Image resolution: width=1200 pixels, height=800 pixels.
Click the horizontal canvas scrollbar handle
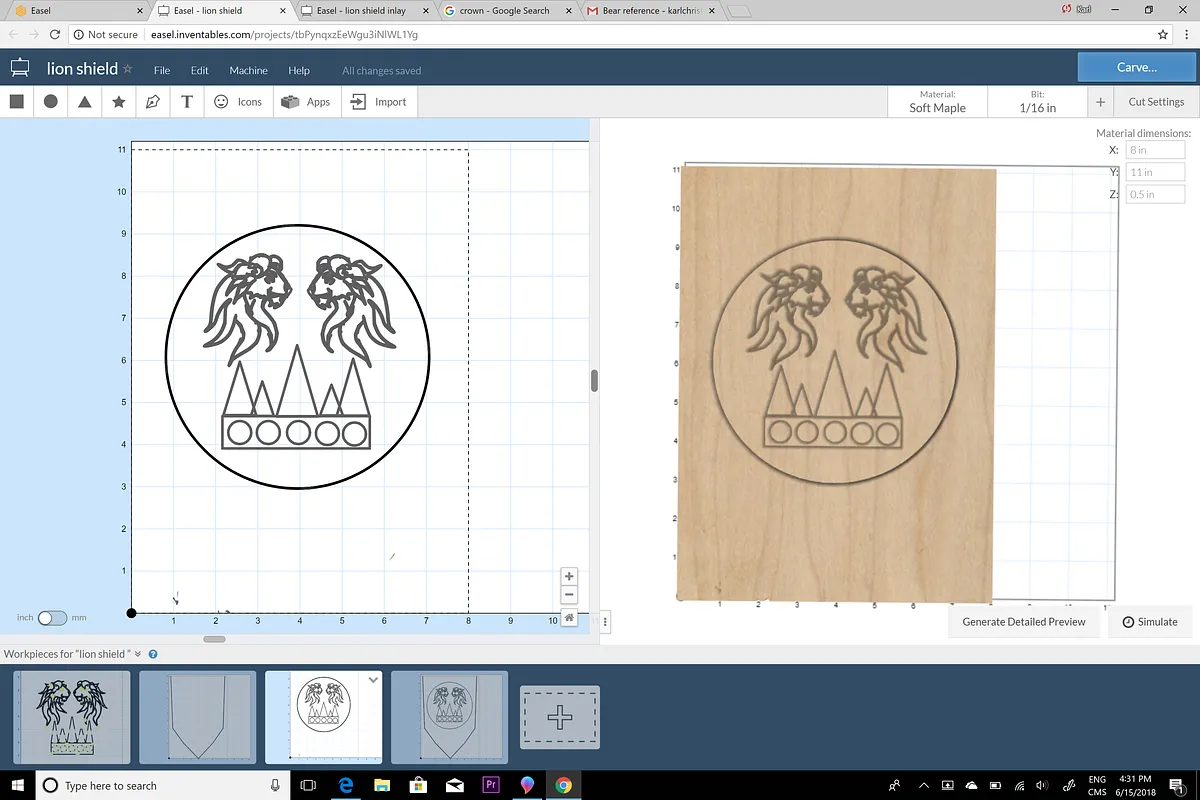[x=214, y=639]
